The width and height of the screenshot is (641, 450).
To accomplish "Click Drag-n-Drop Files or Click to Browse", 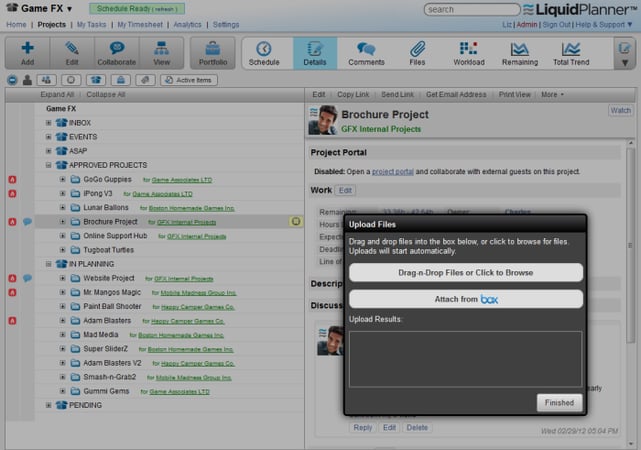I will (466, 273).
